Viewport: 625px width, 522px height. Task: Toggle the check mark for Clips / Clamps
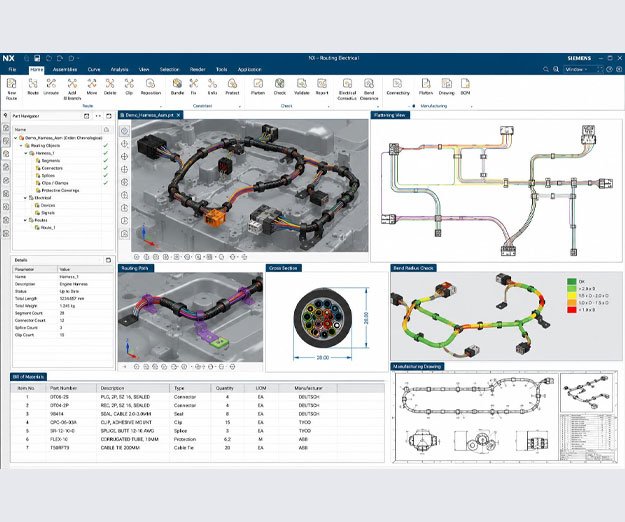click(x=106, y=183)
